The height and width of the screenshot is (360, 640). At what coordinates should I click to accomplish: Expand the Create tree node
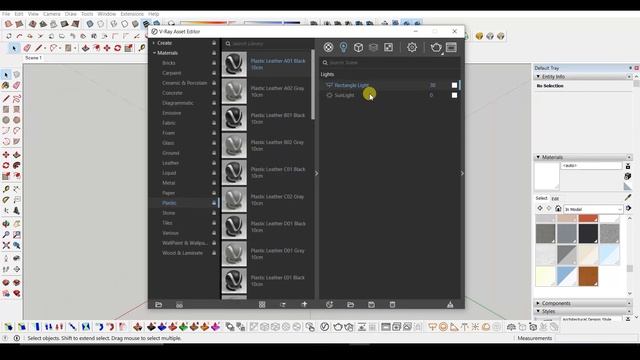tap(154, 43)
